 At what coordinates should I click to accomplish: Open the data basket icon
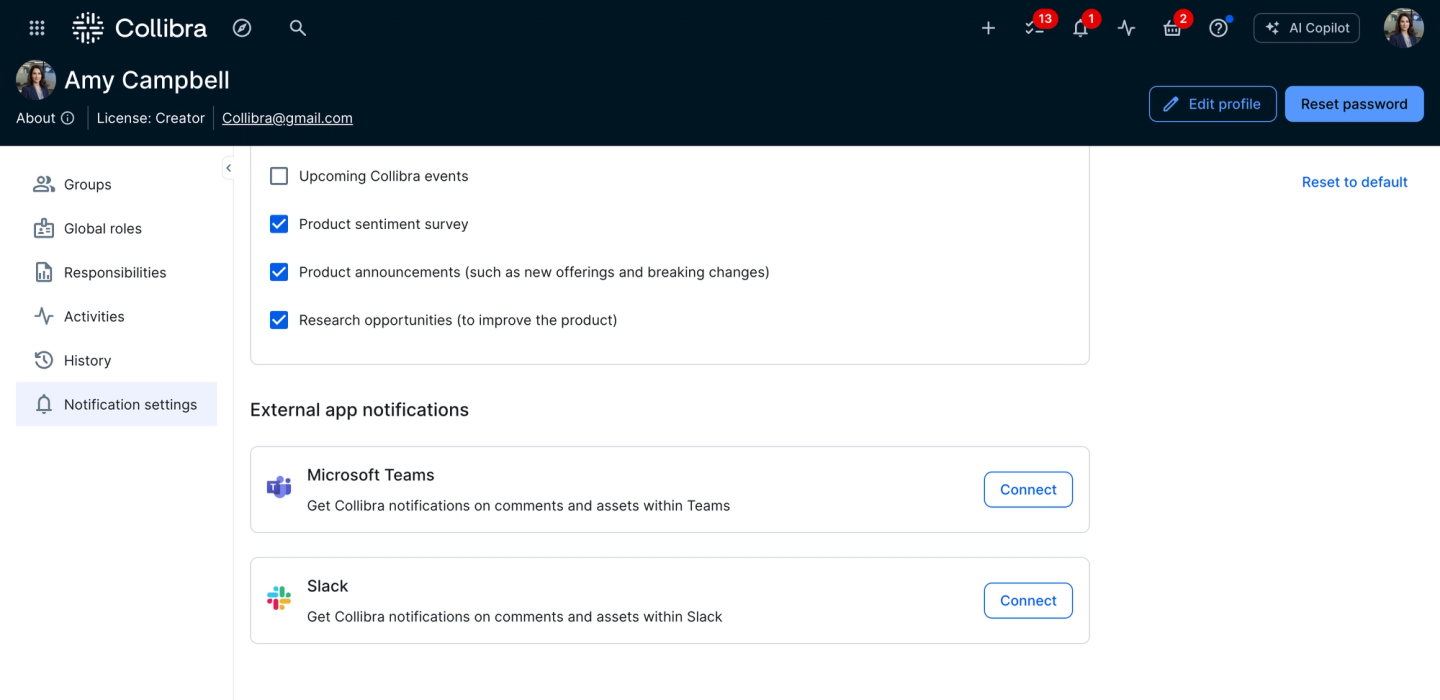pos(1173,28)
